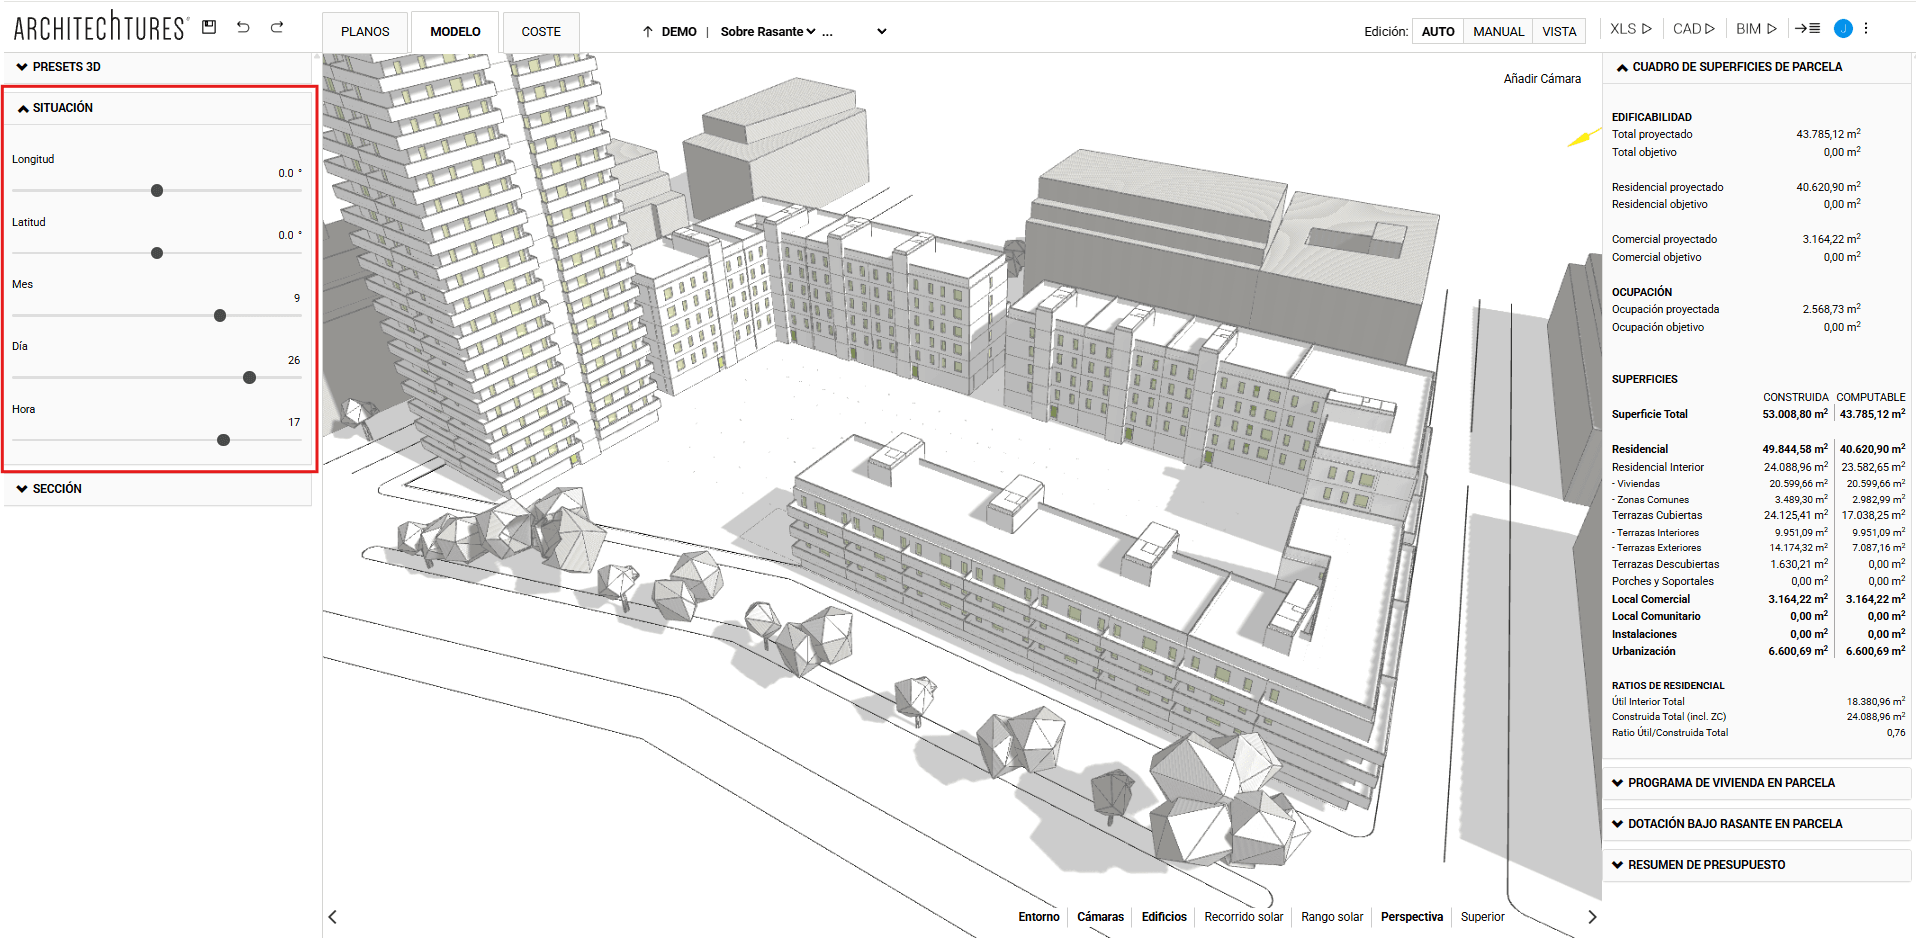Click the redo arrow icon
Viewport: 1916px width, 940px height.
[277, 27]
